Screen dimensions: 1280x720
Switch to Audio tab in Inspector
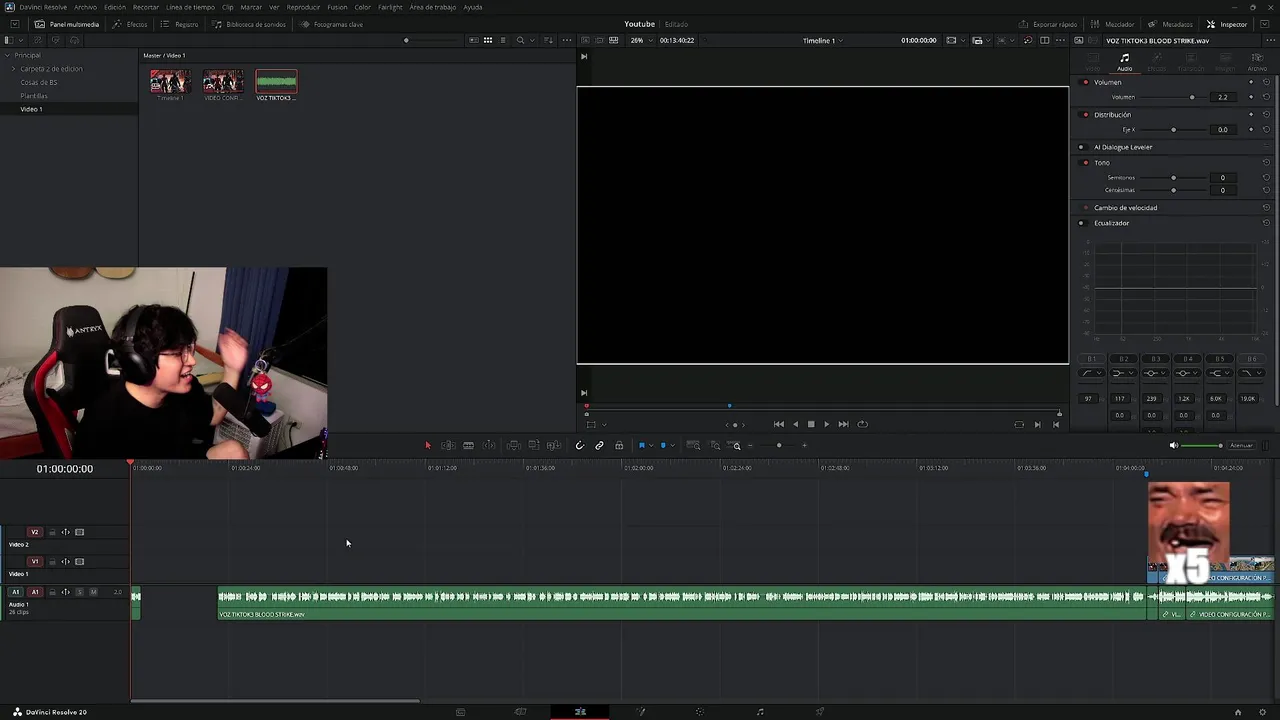[1125, 62]
